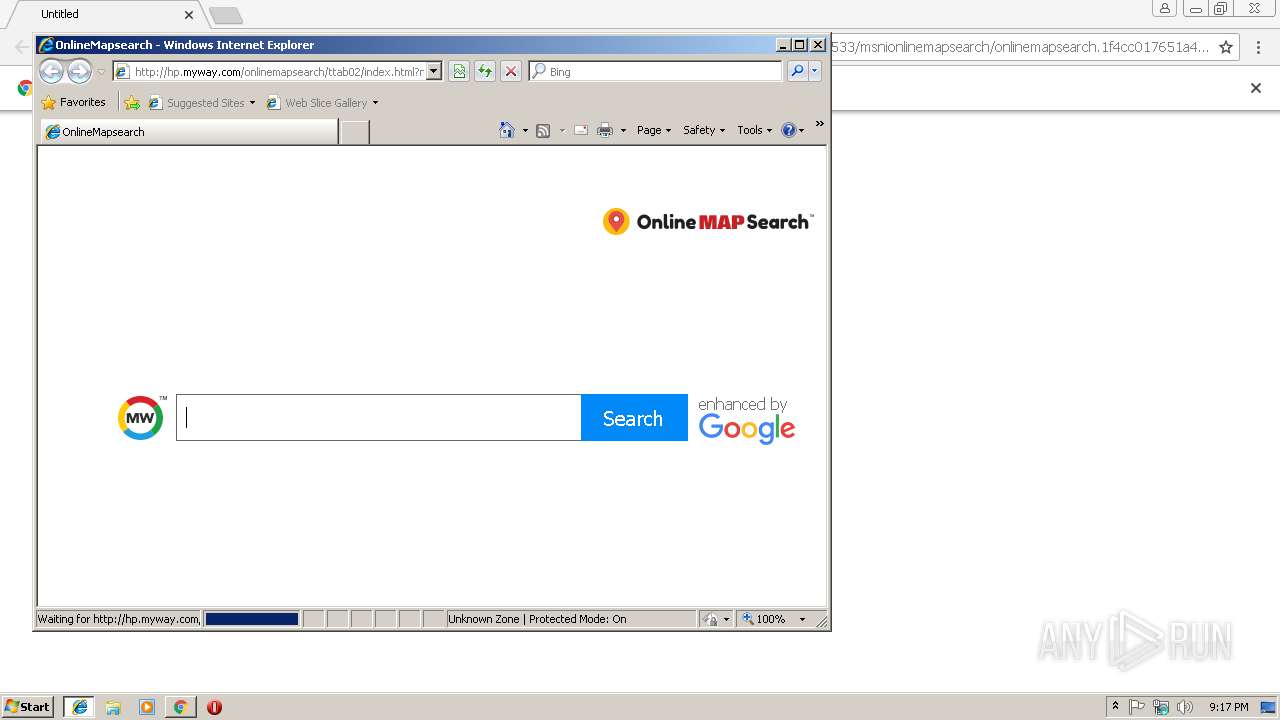Click the red Opera-style taskbar icon
Screen dimensions: 1280x720
[214, 707]
